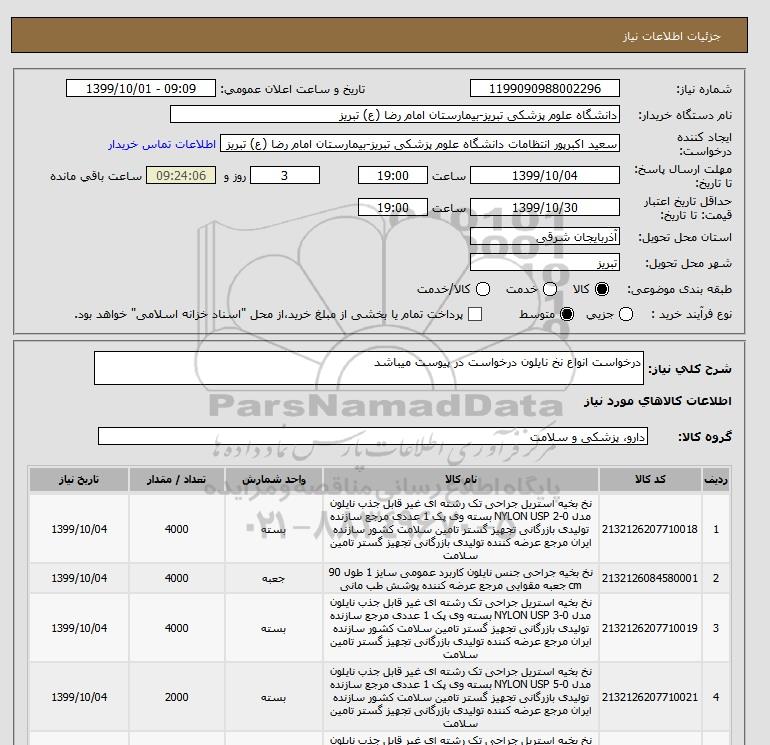Click the جزئیات اطلاعات نیاز page header

671,37
